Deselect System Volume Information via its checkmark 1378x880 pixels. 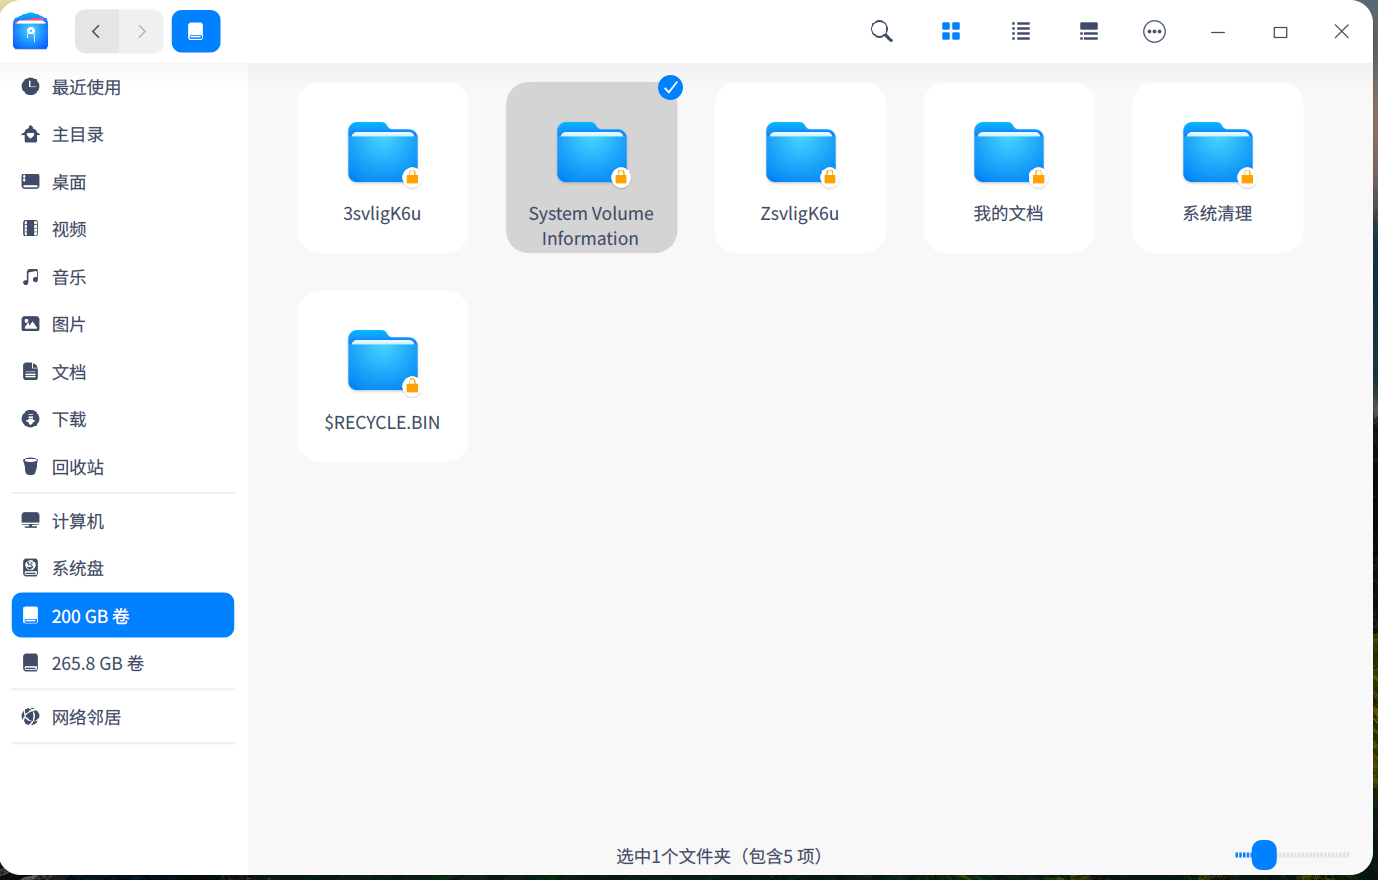click(670, 87)
